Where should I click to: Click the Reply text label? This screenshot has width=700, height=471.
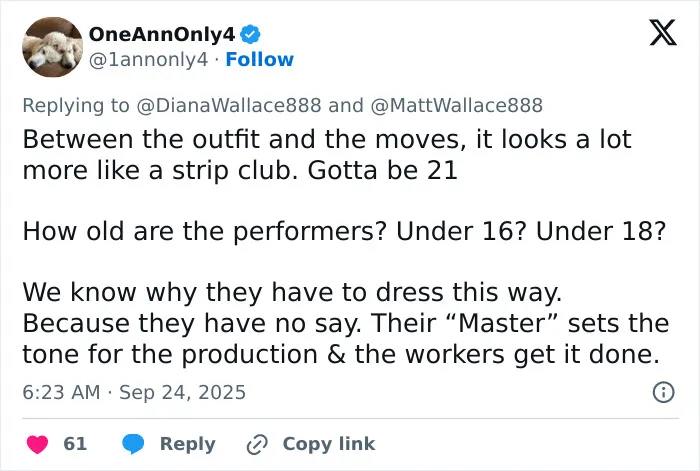pos(188,444)
